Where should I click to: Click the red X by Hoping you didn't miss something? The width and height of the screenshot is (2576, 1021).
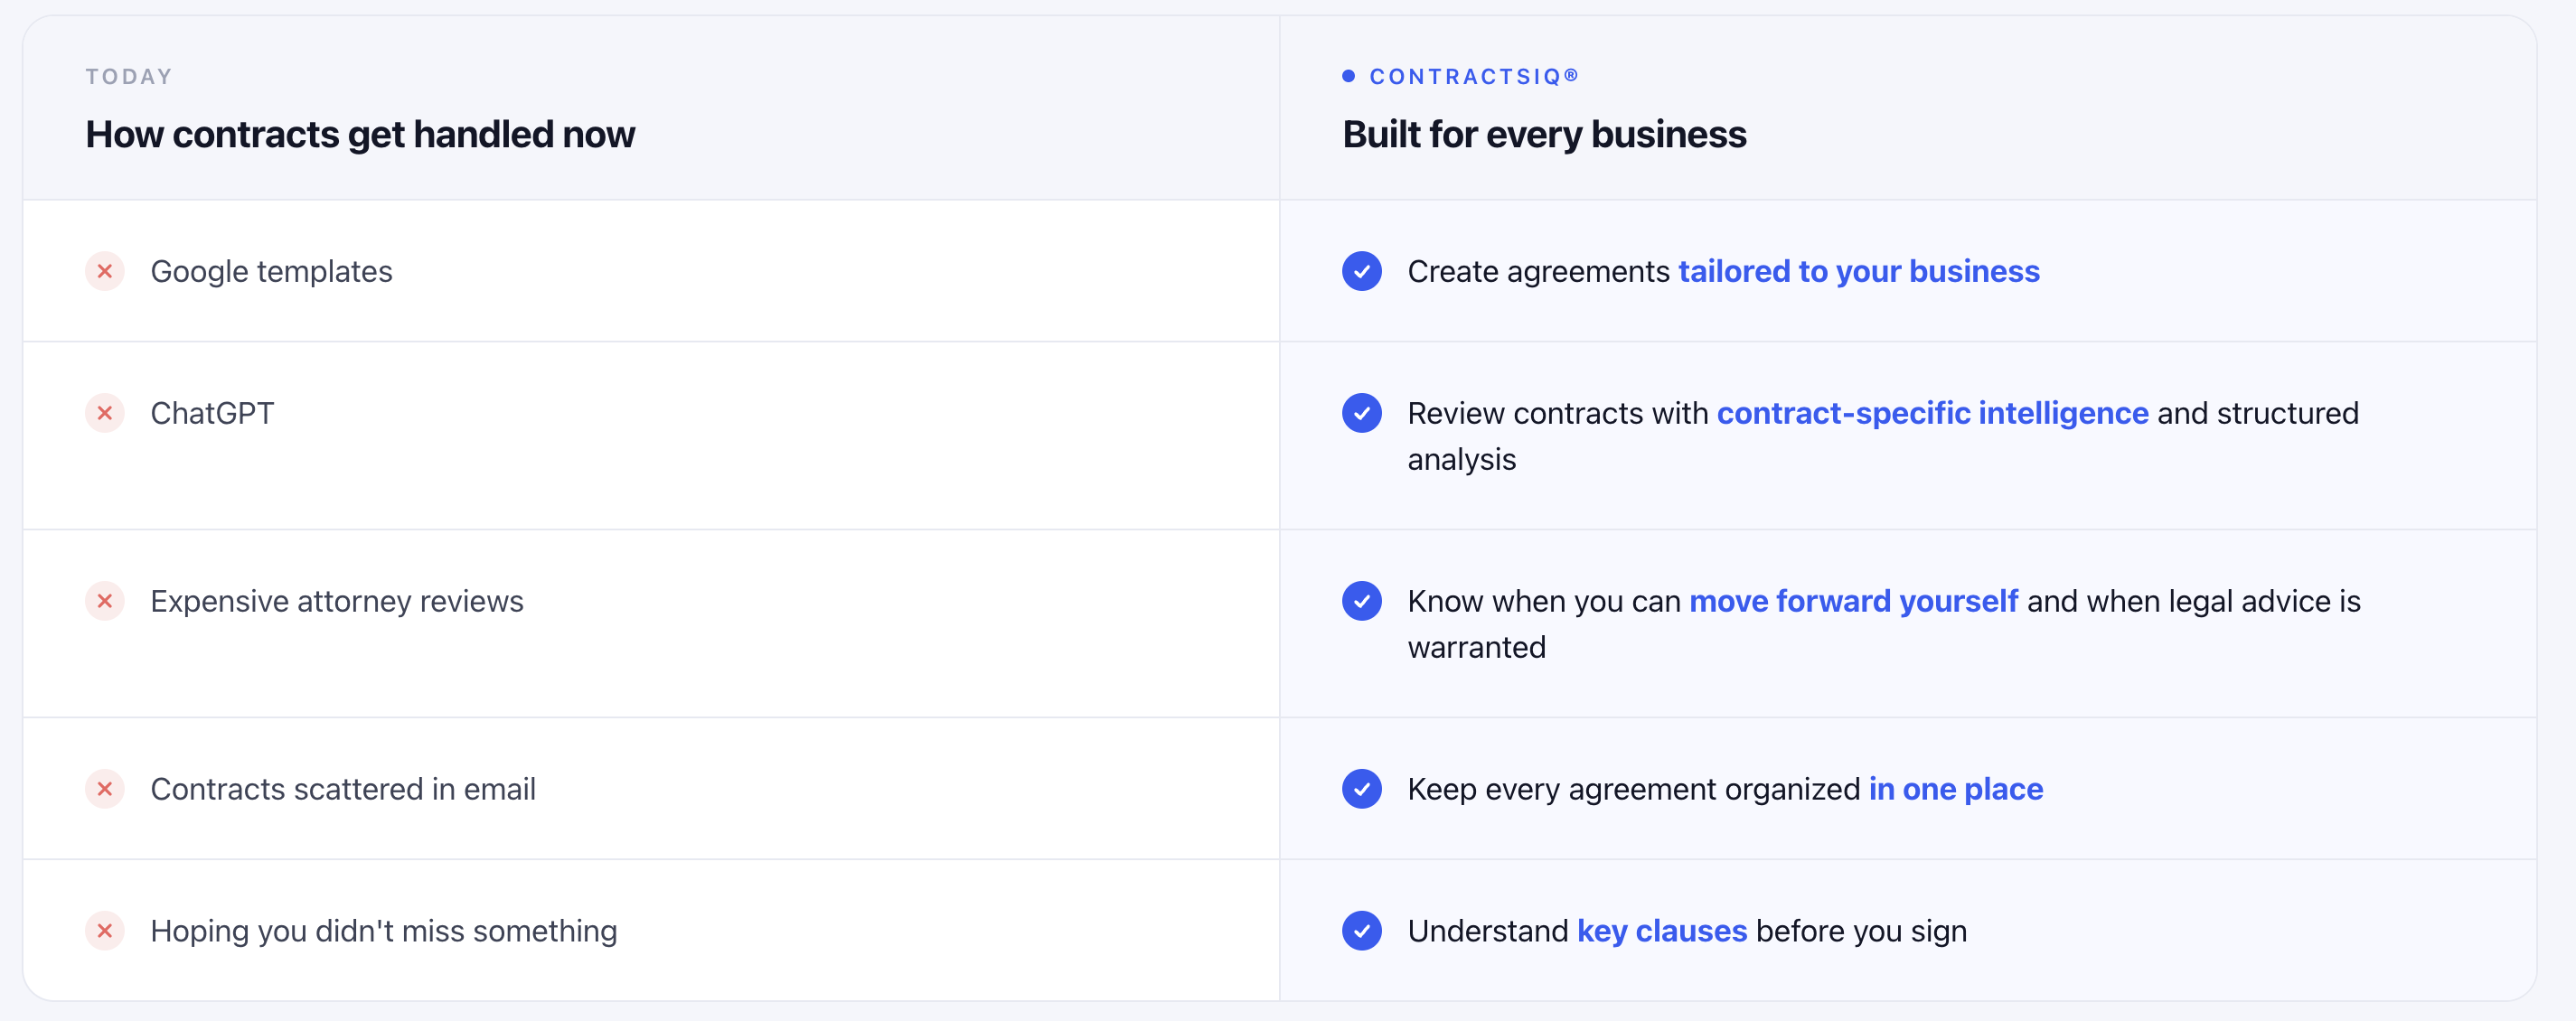[x=105, y=931]
